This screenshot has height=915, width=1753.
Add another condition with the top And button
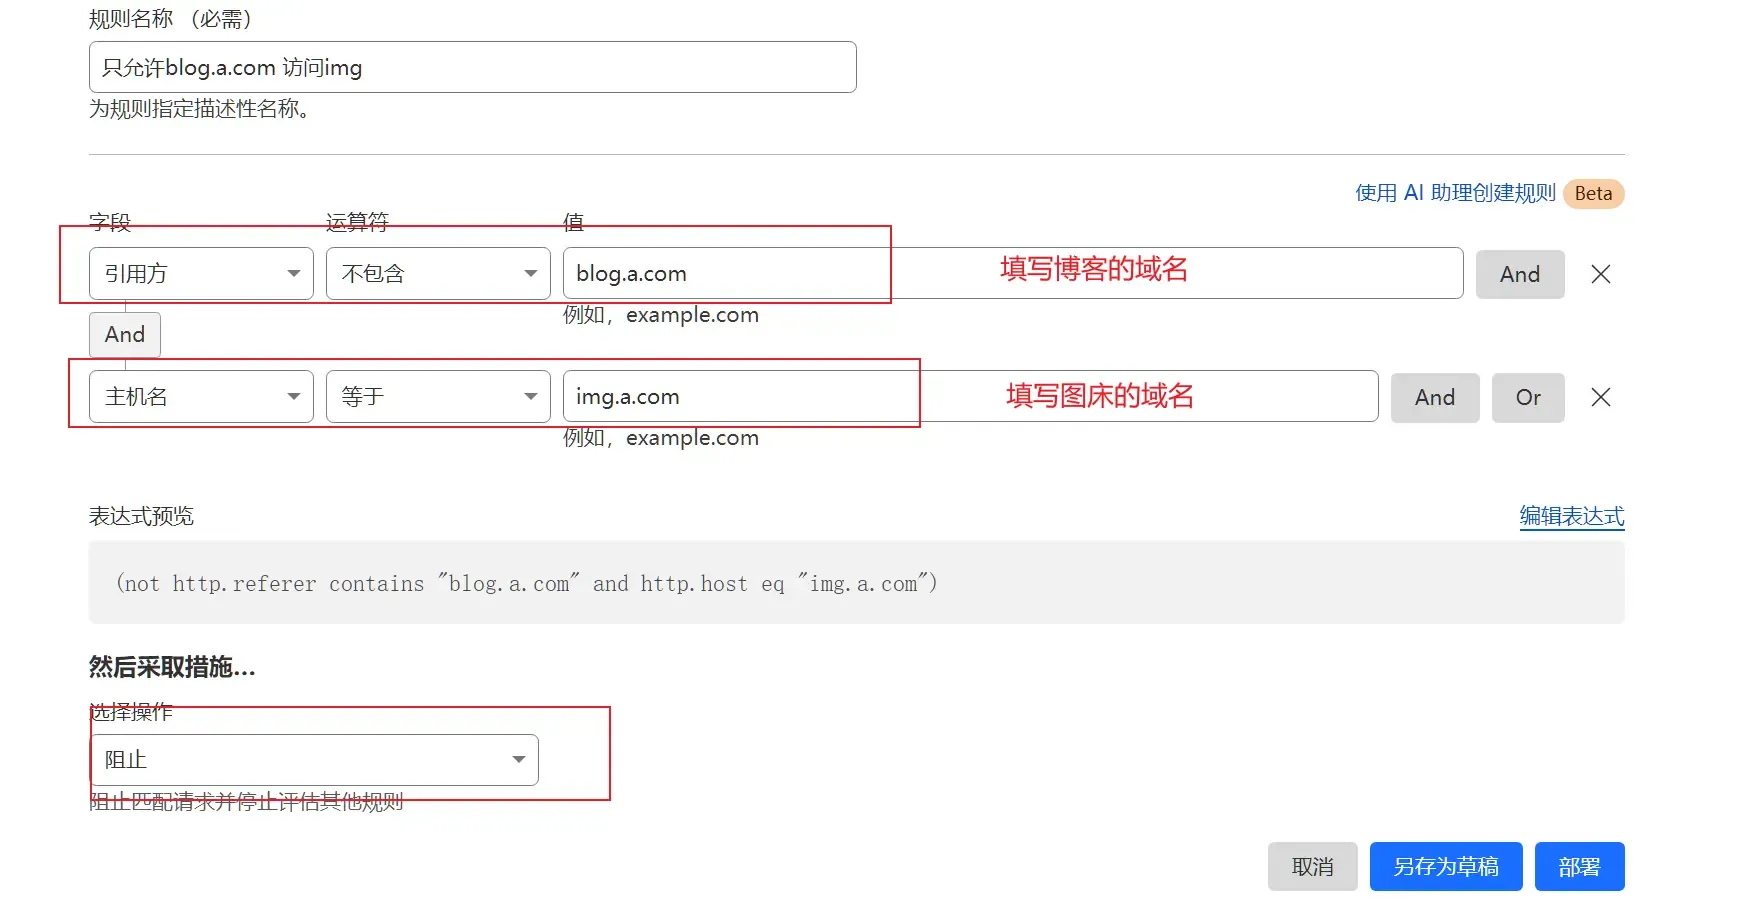pyautogui.click(x=1519, y=273)
